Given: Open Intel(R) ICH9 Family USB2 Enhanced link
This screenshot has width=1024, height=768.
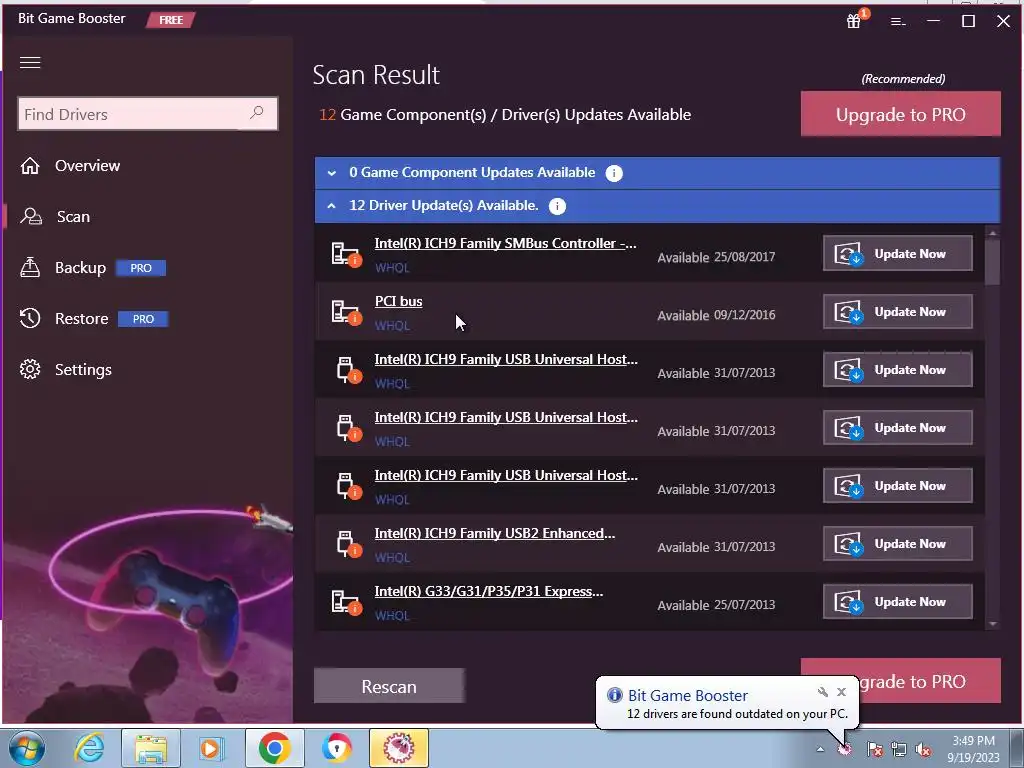Looking at the screenshot, I should [494, 534].
